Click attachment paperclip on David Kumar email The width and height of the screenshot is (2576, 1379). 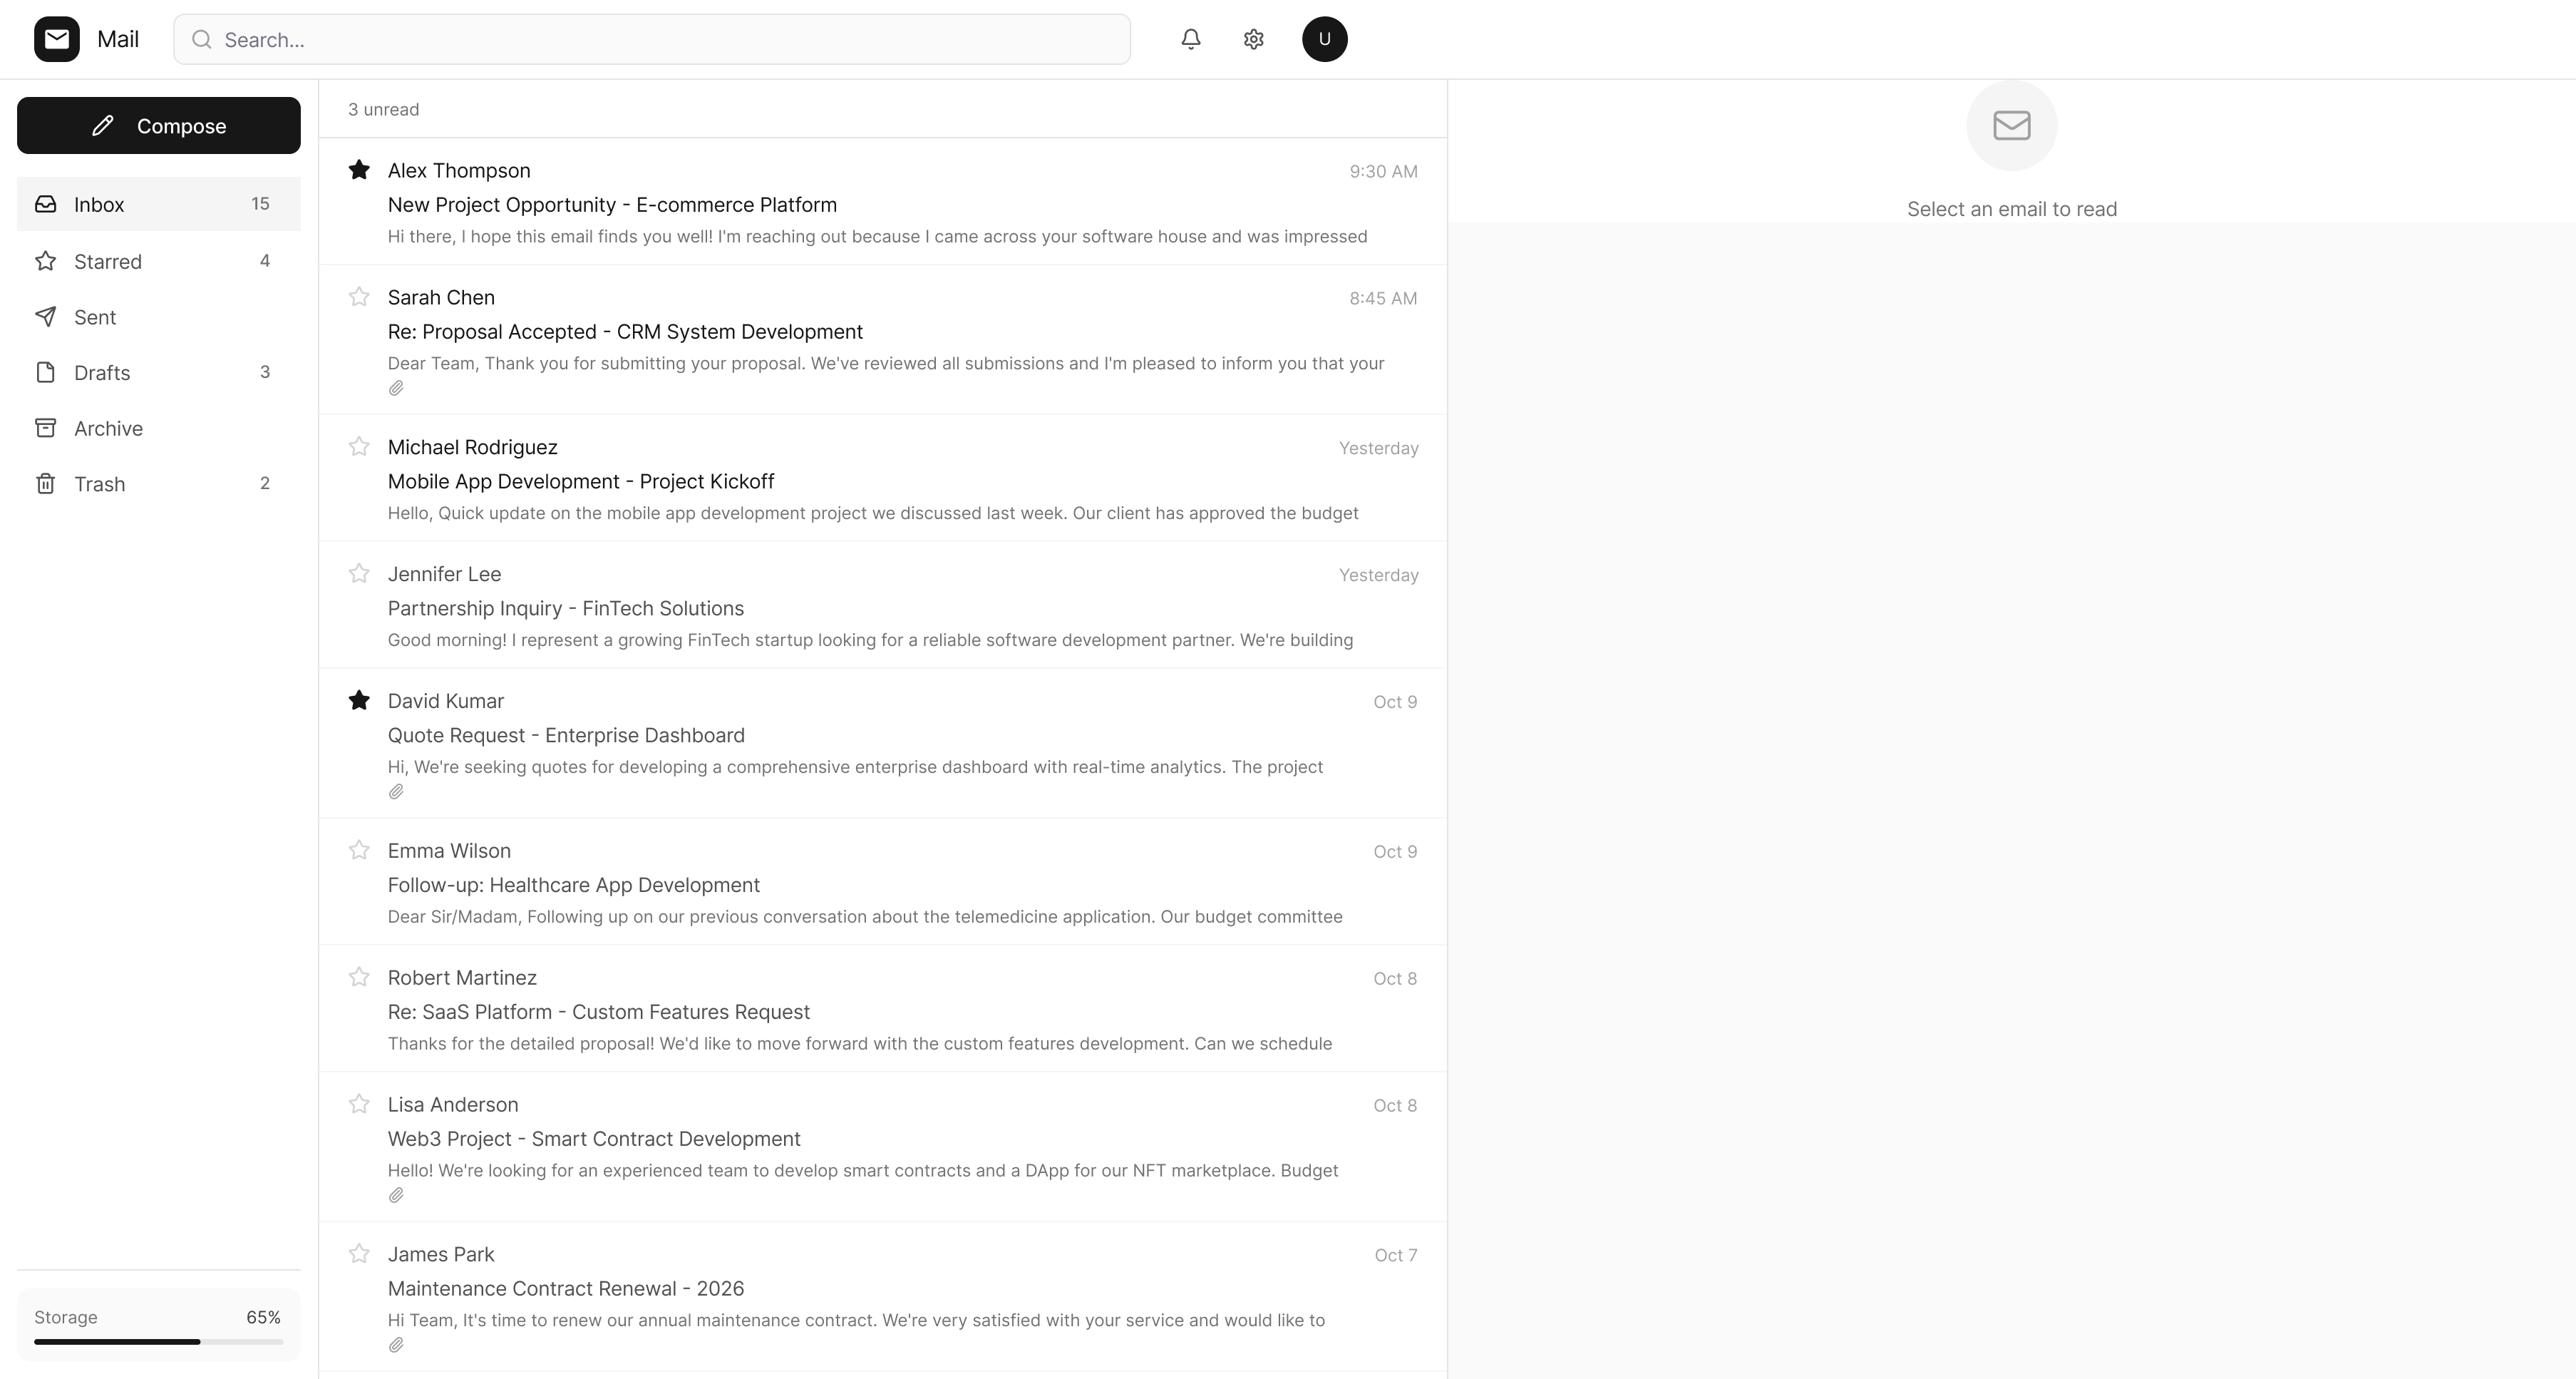point(396,792)
